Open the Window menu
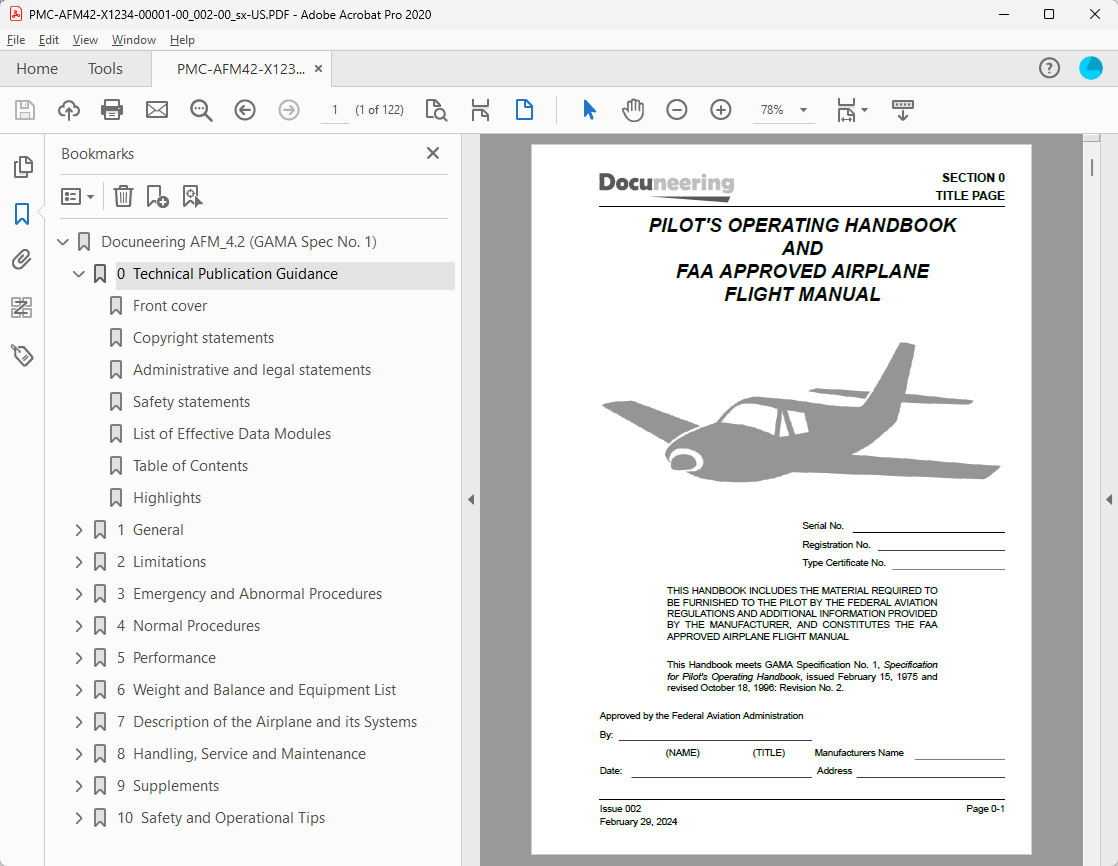Image resolution: width=1118 pixels, height=866 pixels. pyautogui.click(x=133, y=40)
